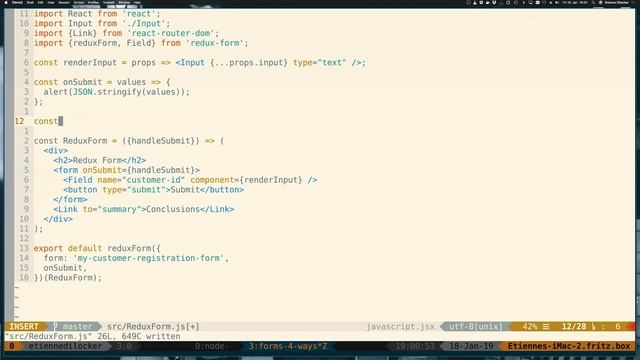Click the user name in menu bar
Viewport: 640px width, 360px height.
tap(616, 2)
